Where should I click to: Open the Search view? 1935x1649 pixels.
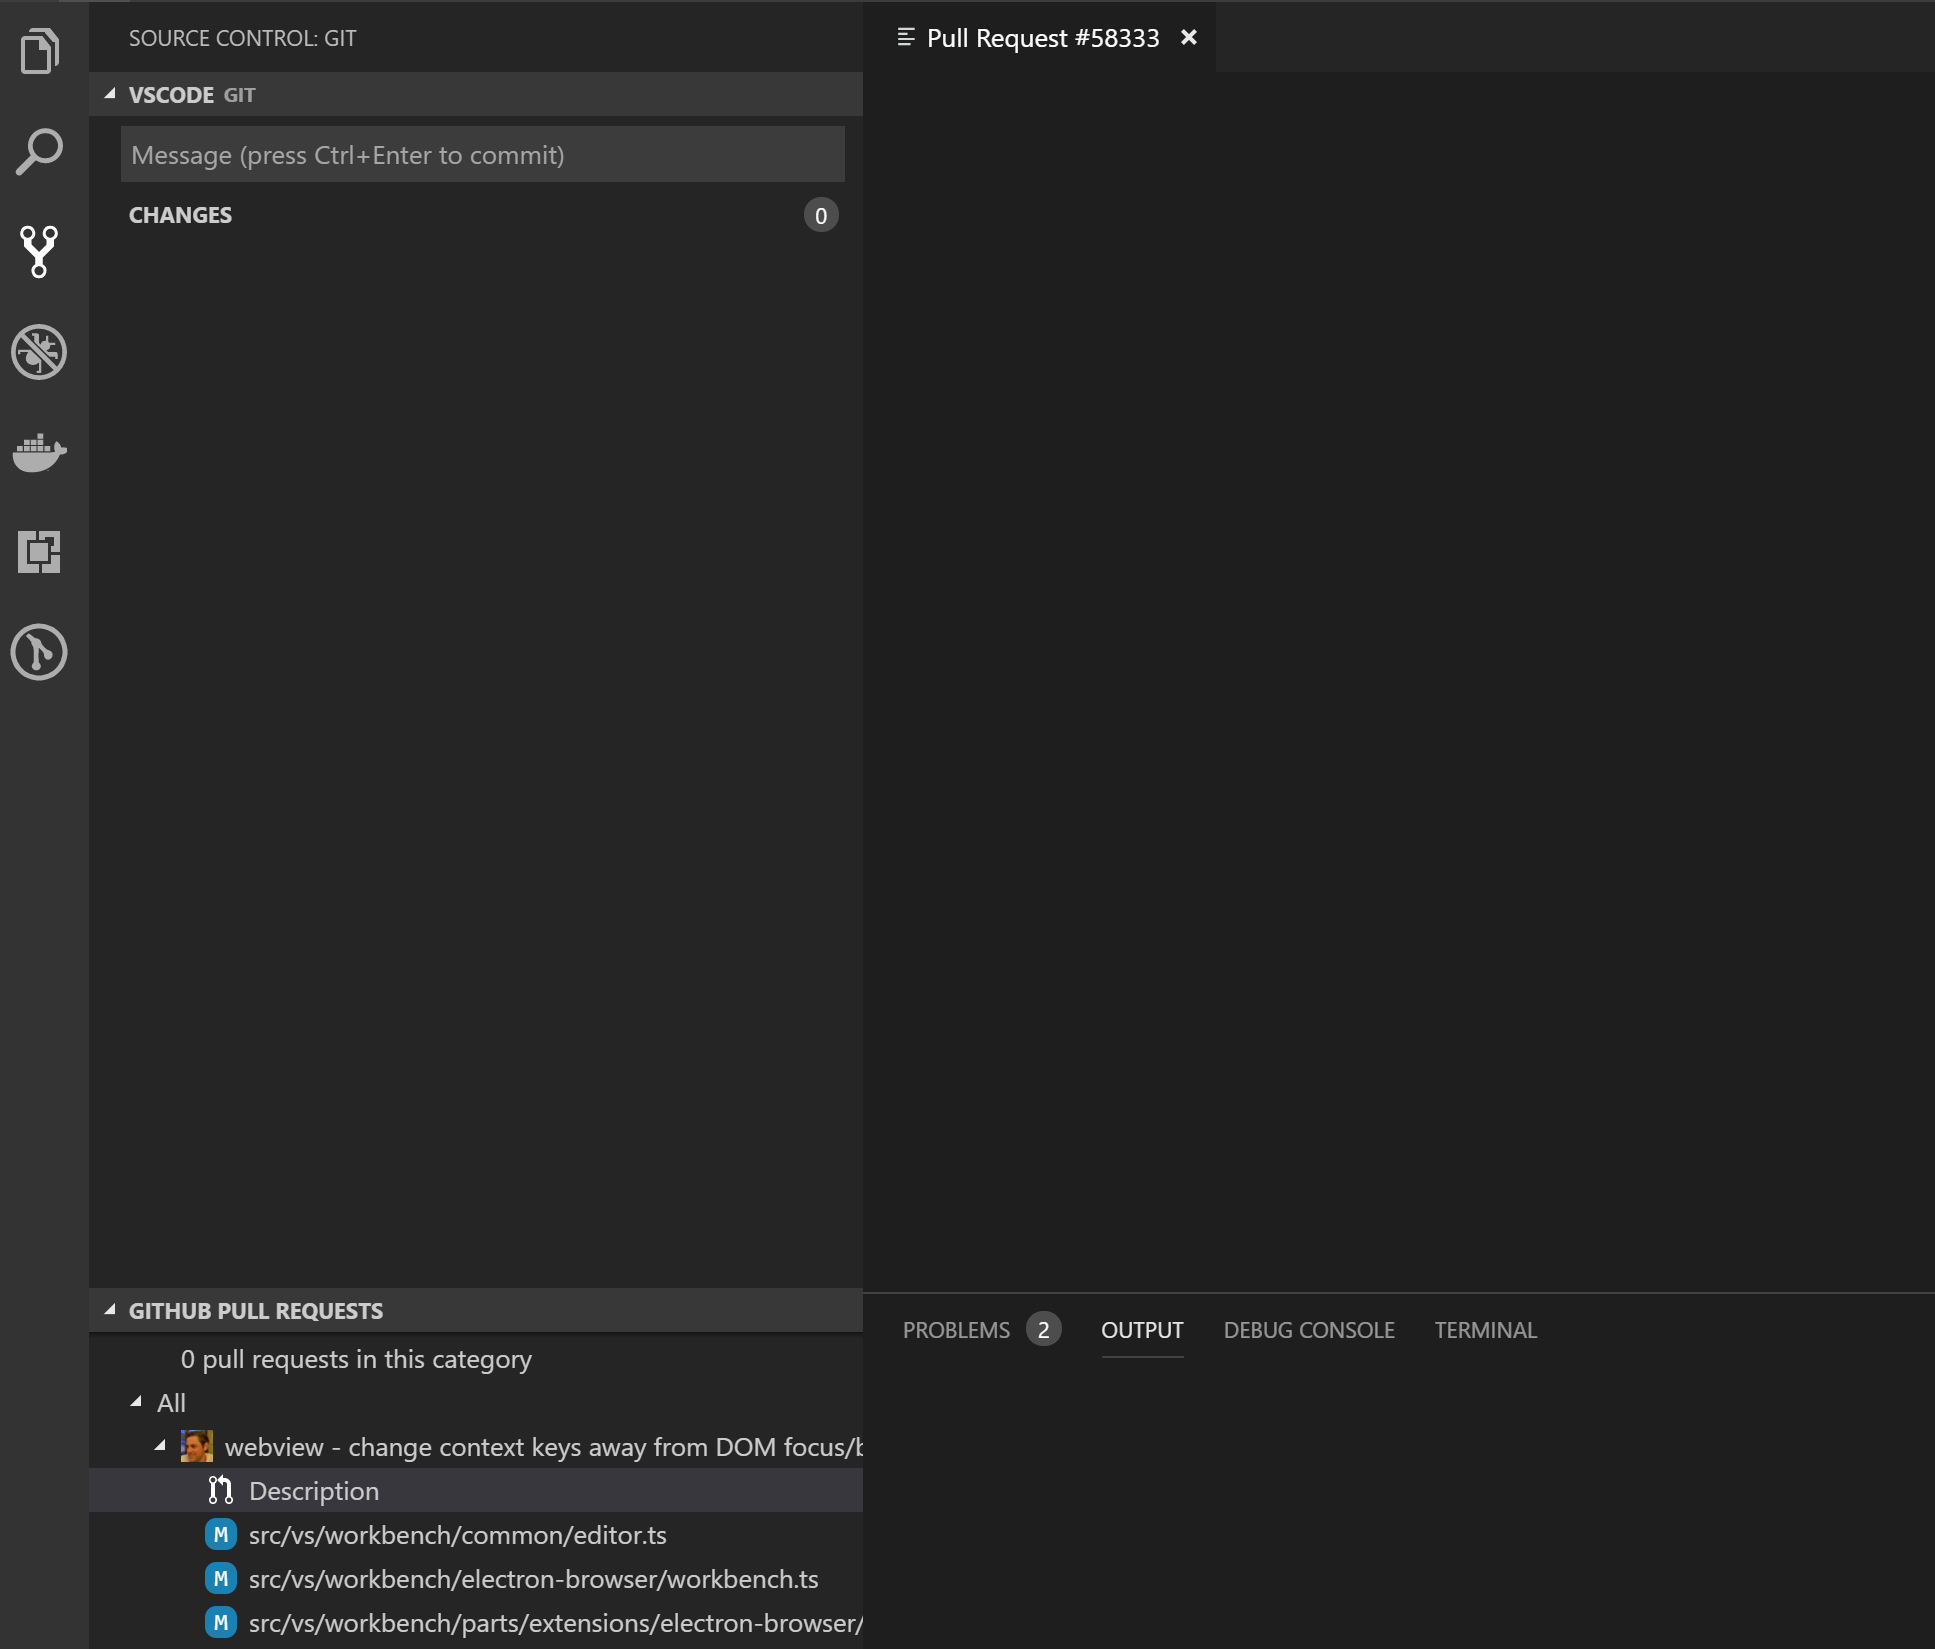point(39,152)
